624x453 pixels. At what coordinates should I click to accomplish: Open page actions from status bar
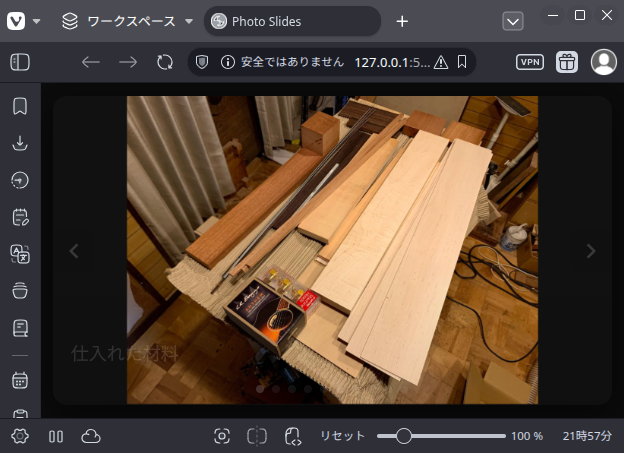[293, 436]
